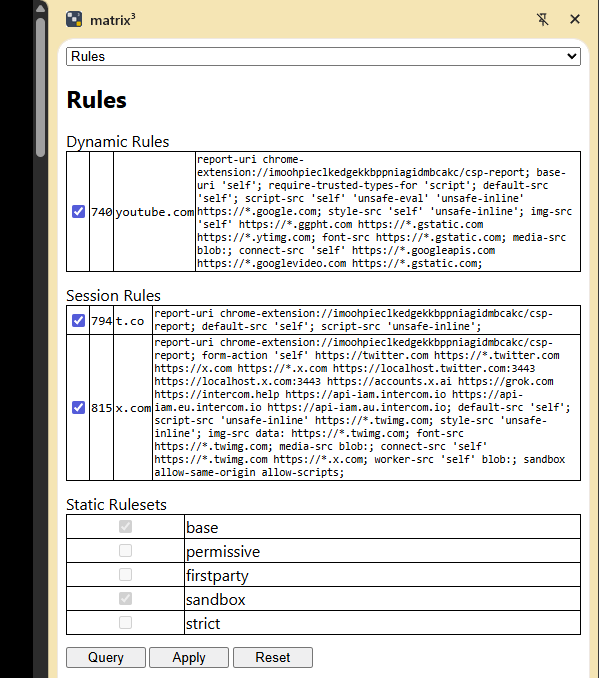This screenshot has height=678, width=599.
Task: Click the scrollbar up arrow
Action: 41,8
